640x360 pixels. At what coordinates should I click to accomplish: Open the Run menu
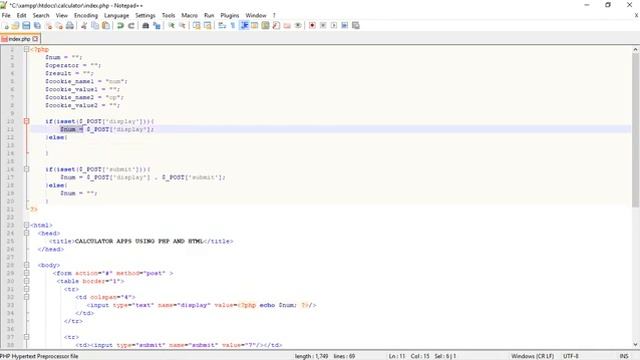click(209, 16)
